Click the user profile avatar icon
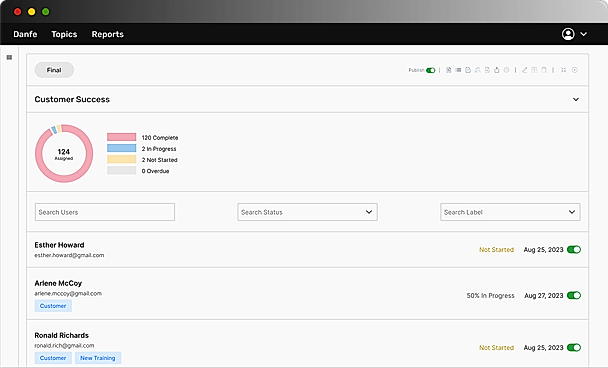The image size is (608, 368). tap(568, 34)
